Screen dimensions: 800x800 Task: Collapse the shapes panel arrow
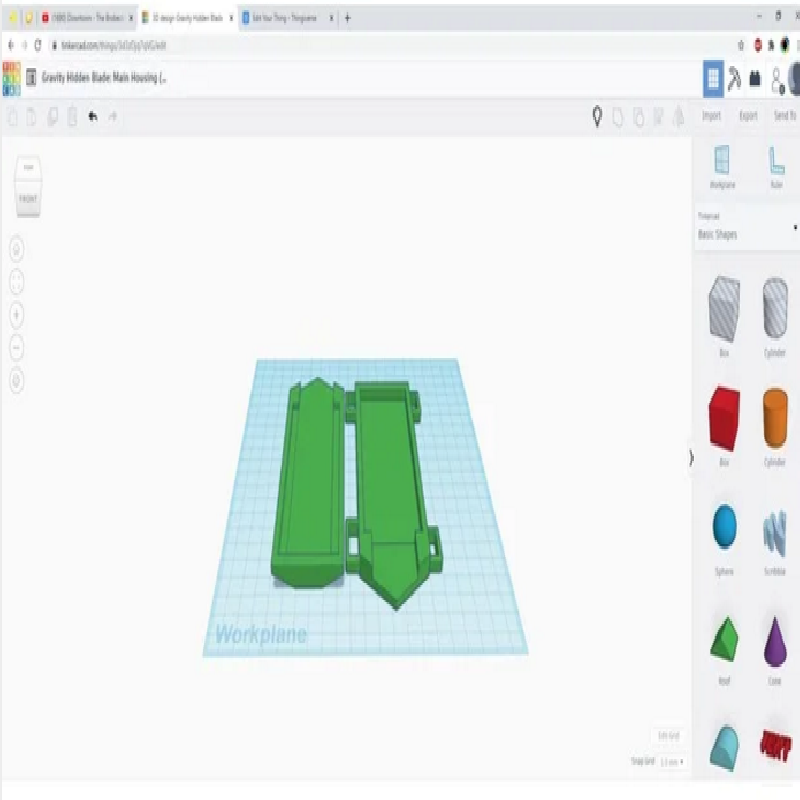(691, 458)
